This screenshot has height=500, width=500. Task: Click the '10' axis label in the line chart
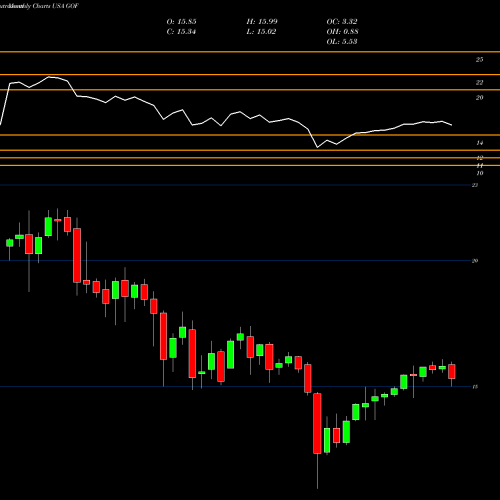point(480,173)
